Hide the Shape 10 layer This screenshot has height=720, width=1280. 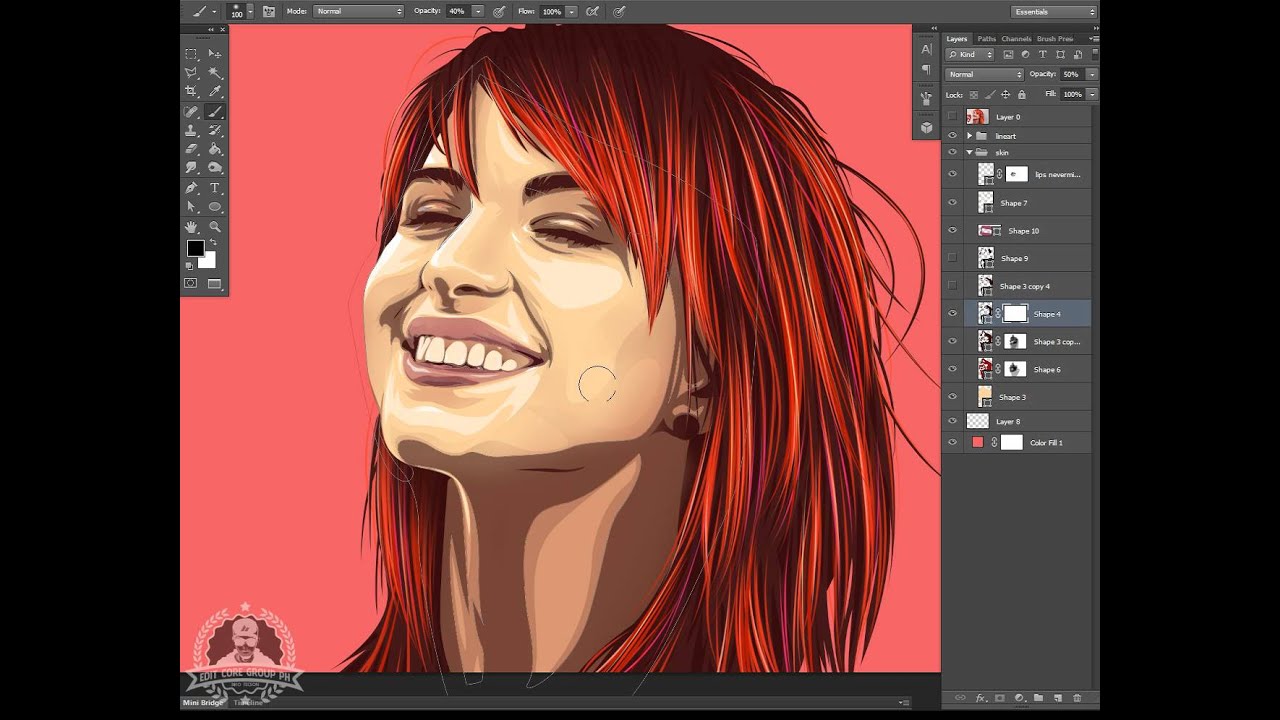click(952, 230)
